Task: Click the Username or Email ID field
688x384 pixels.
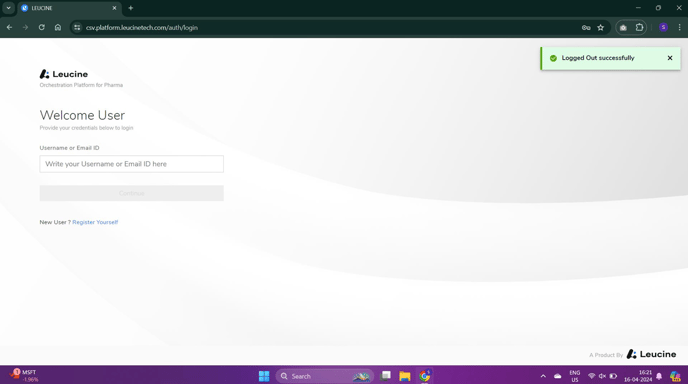Action: [132, 164]
